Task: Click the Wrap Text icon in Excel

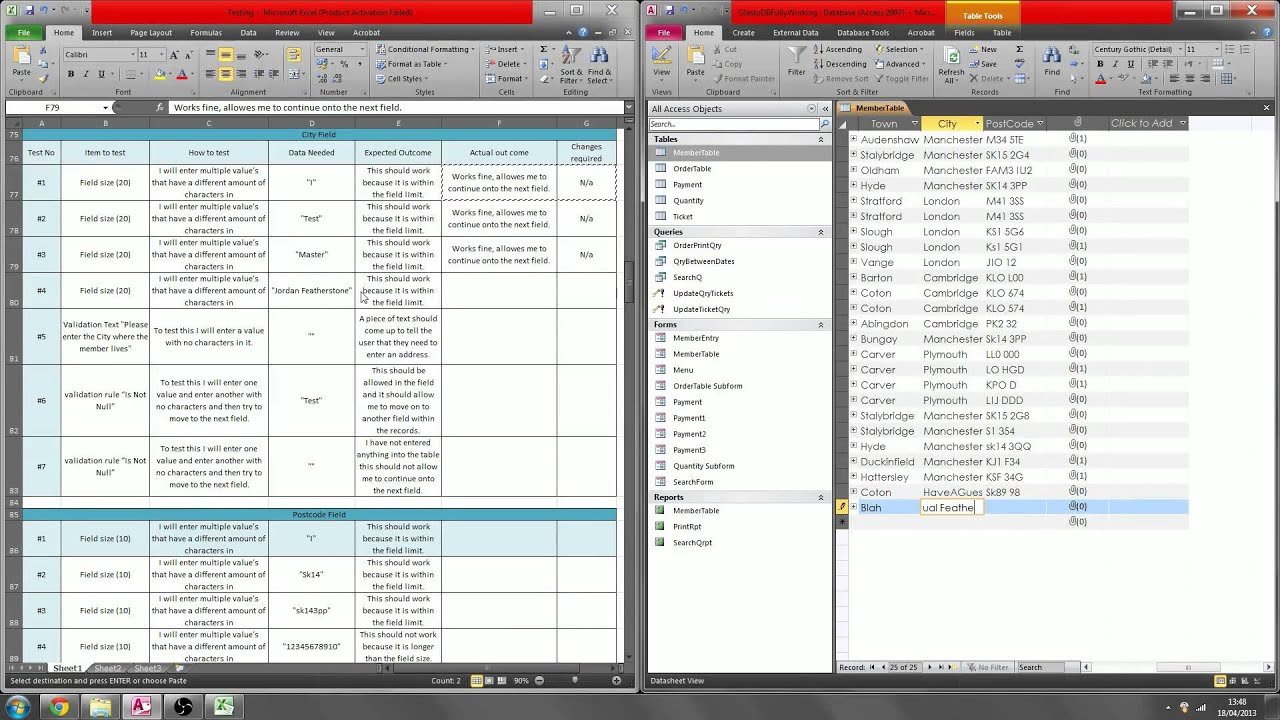Action: 294,55
